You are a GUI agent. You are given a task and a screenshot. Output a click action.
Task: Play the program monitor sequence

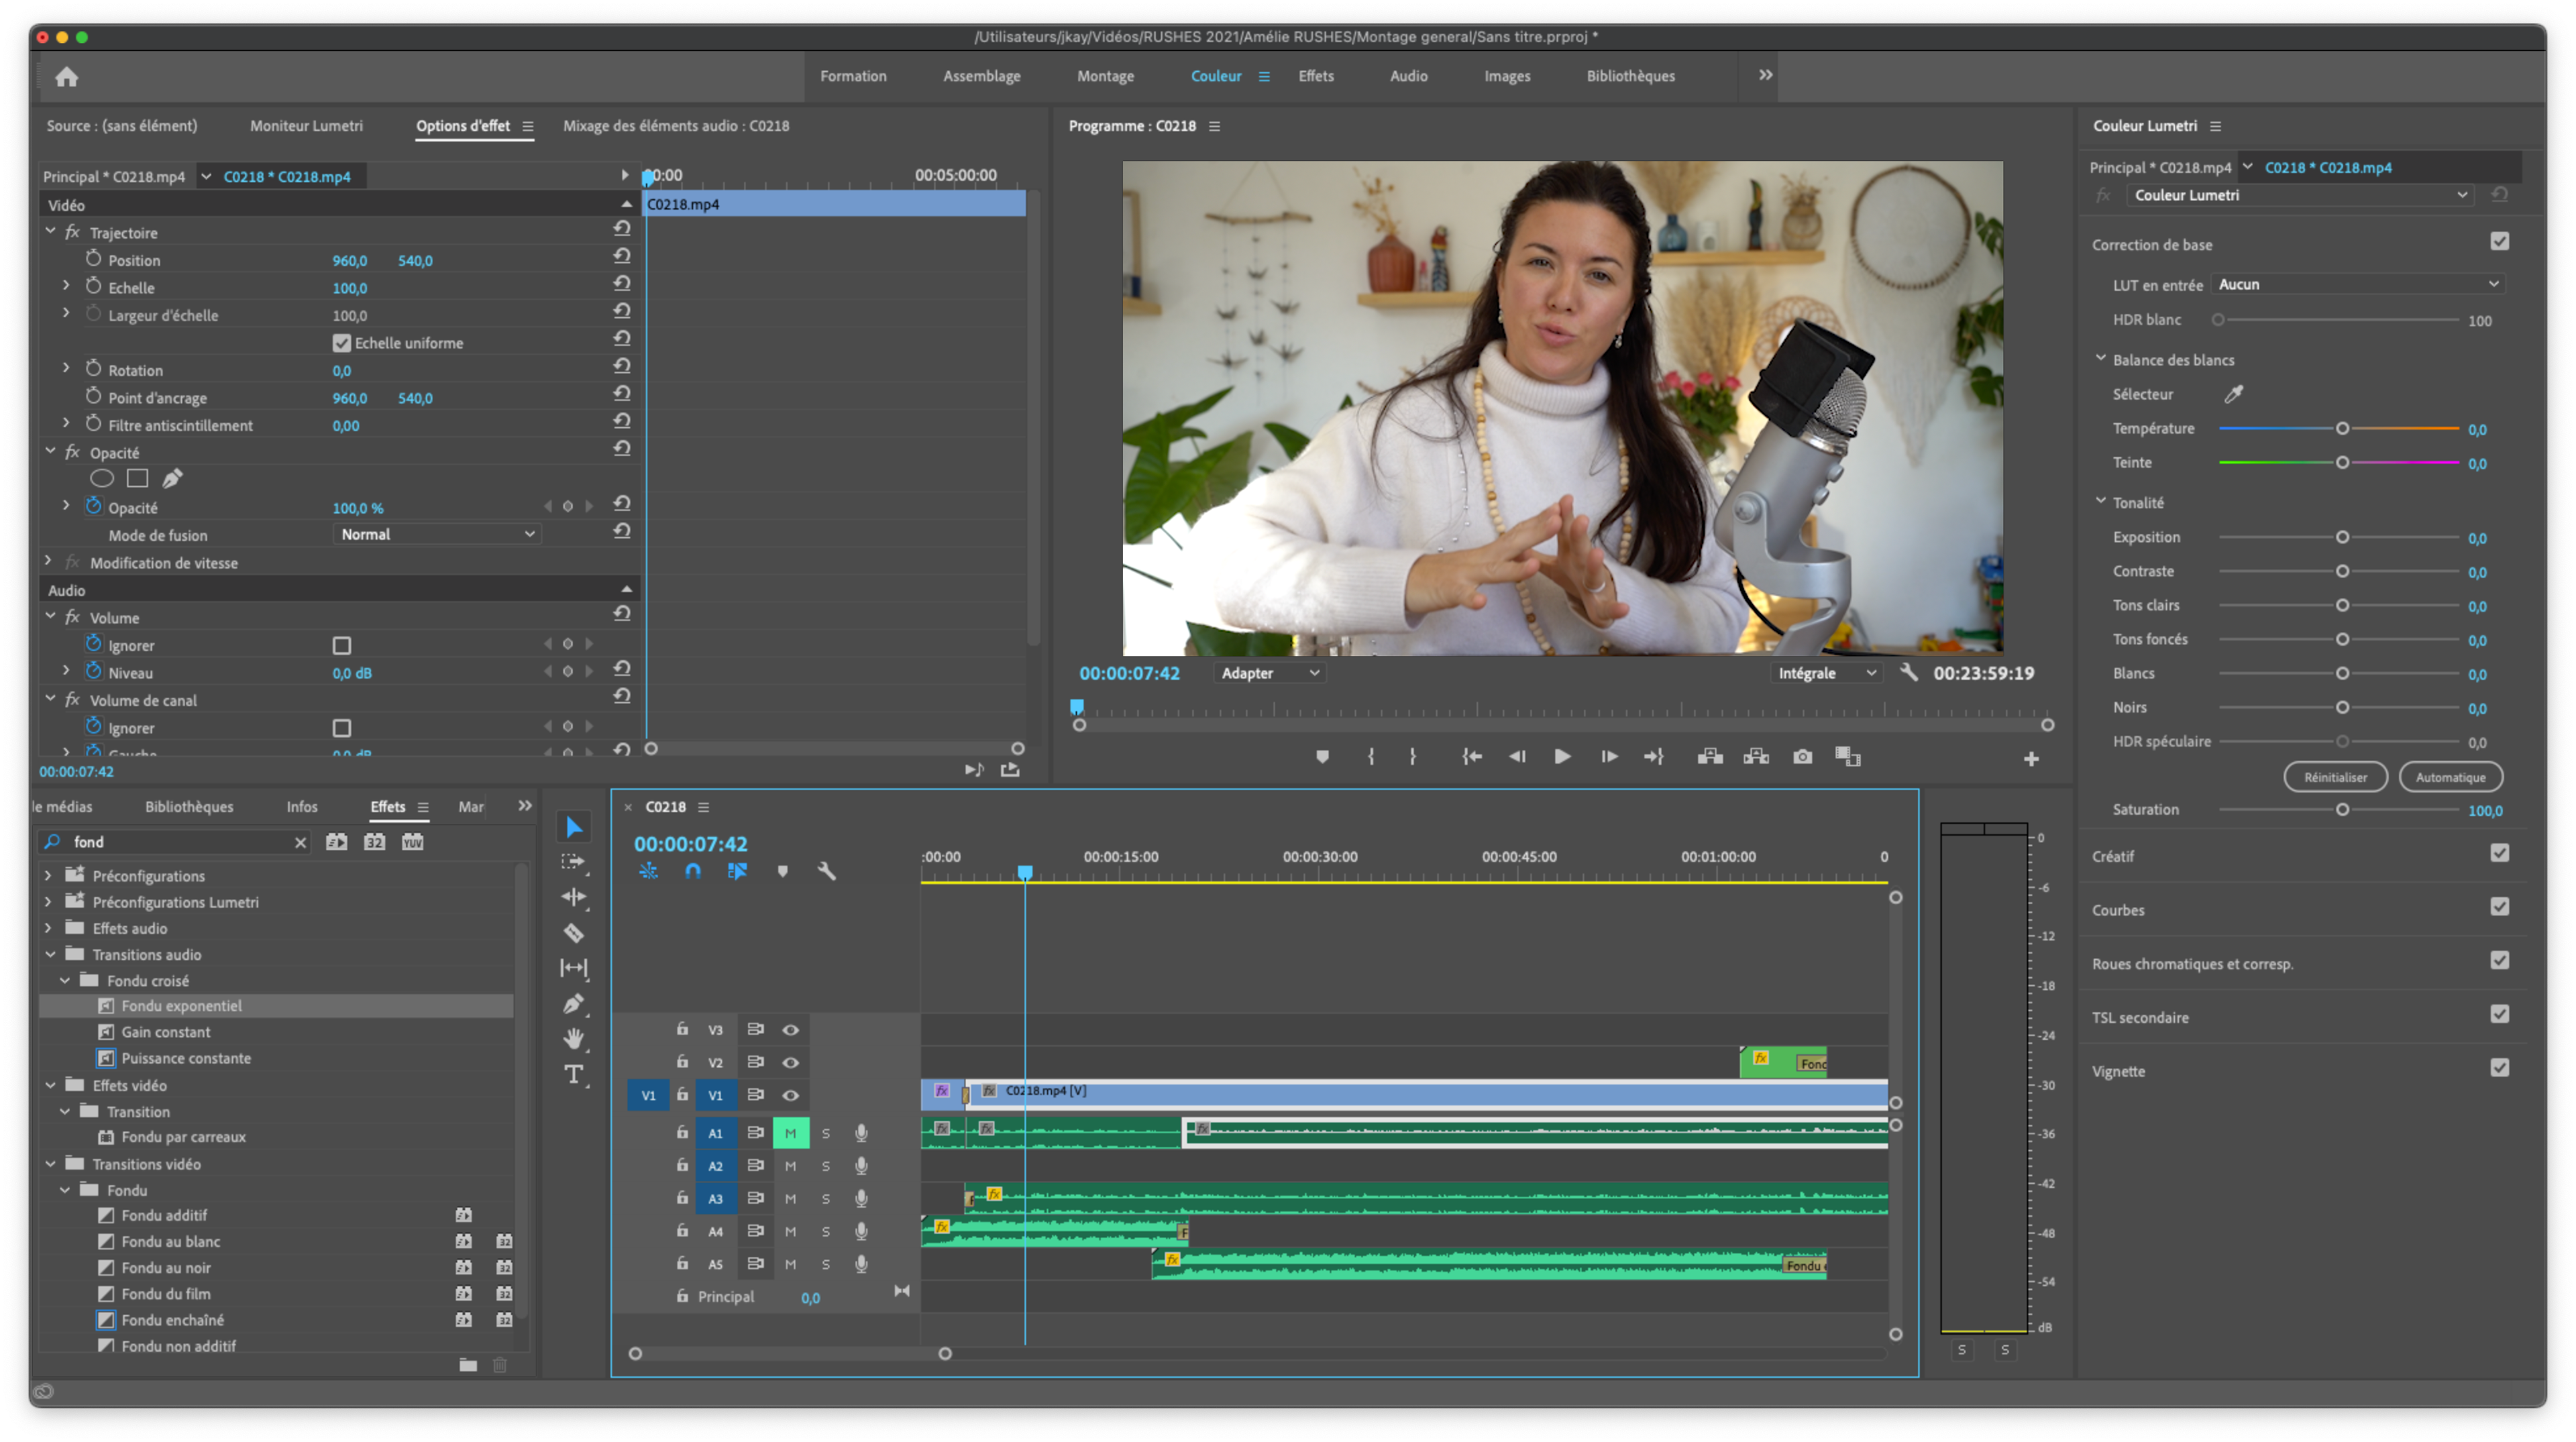click(1562, 757)
